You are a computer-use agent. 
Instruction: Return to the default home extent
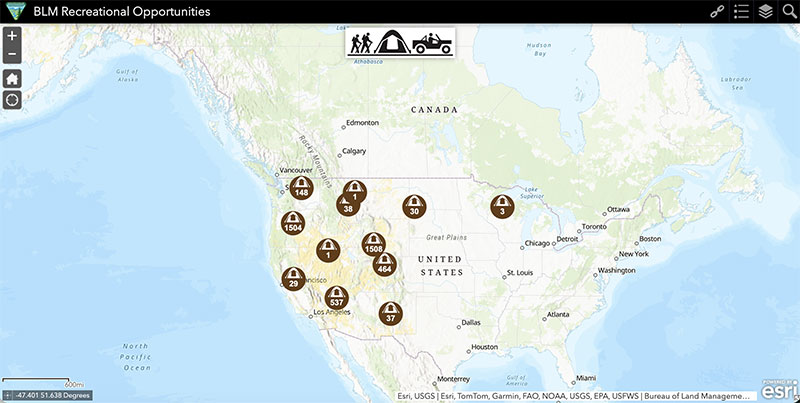(12, 79)
